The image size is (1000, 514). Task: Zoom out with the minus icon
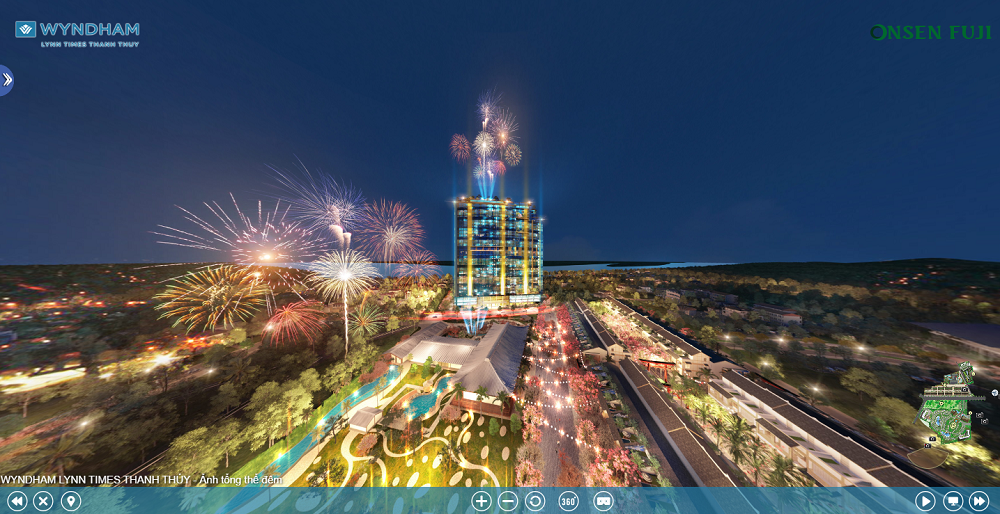(x=508, y=501)
